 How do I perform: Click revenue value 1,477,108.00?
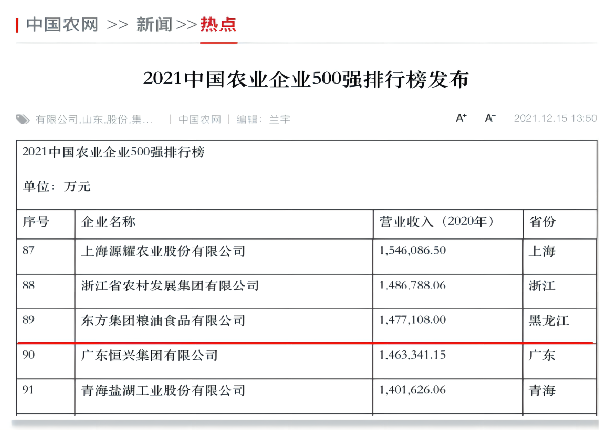(x=413, y=320)
